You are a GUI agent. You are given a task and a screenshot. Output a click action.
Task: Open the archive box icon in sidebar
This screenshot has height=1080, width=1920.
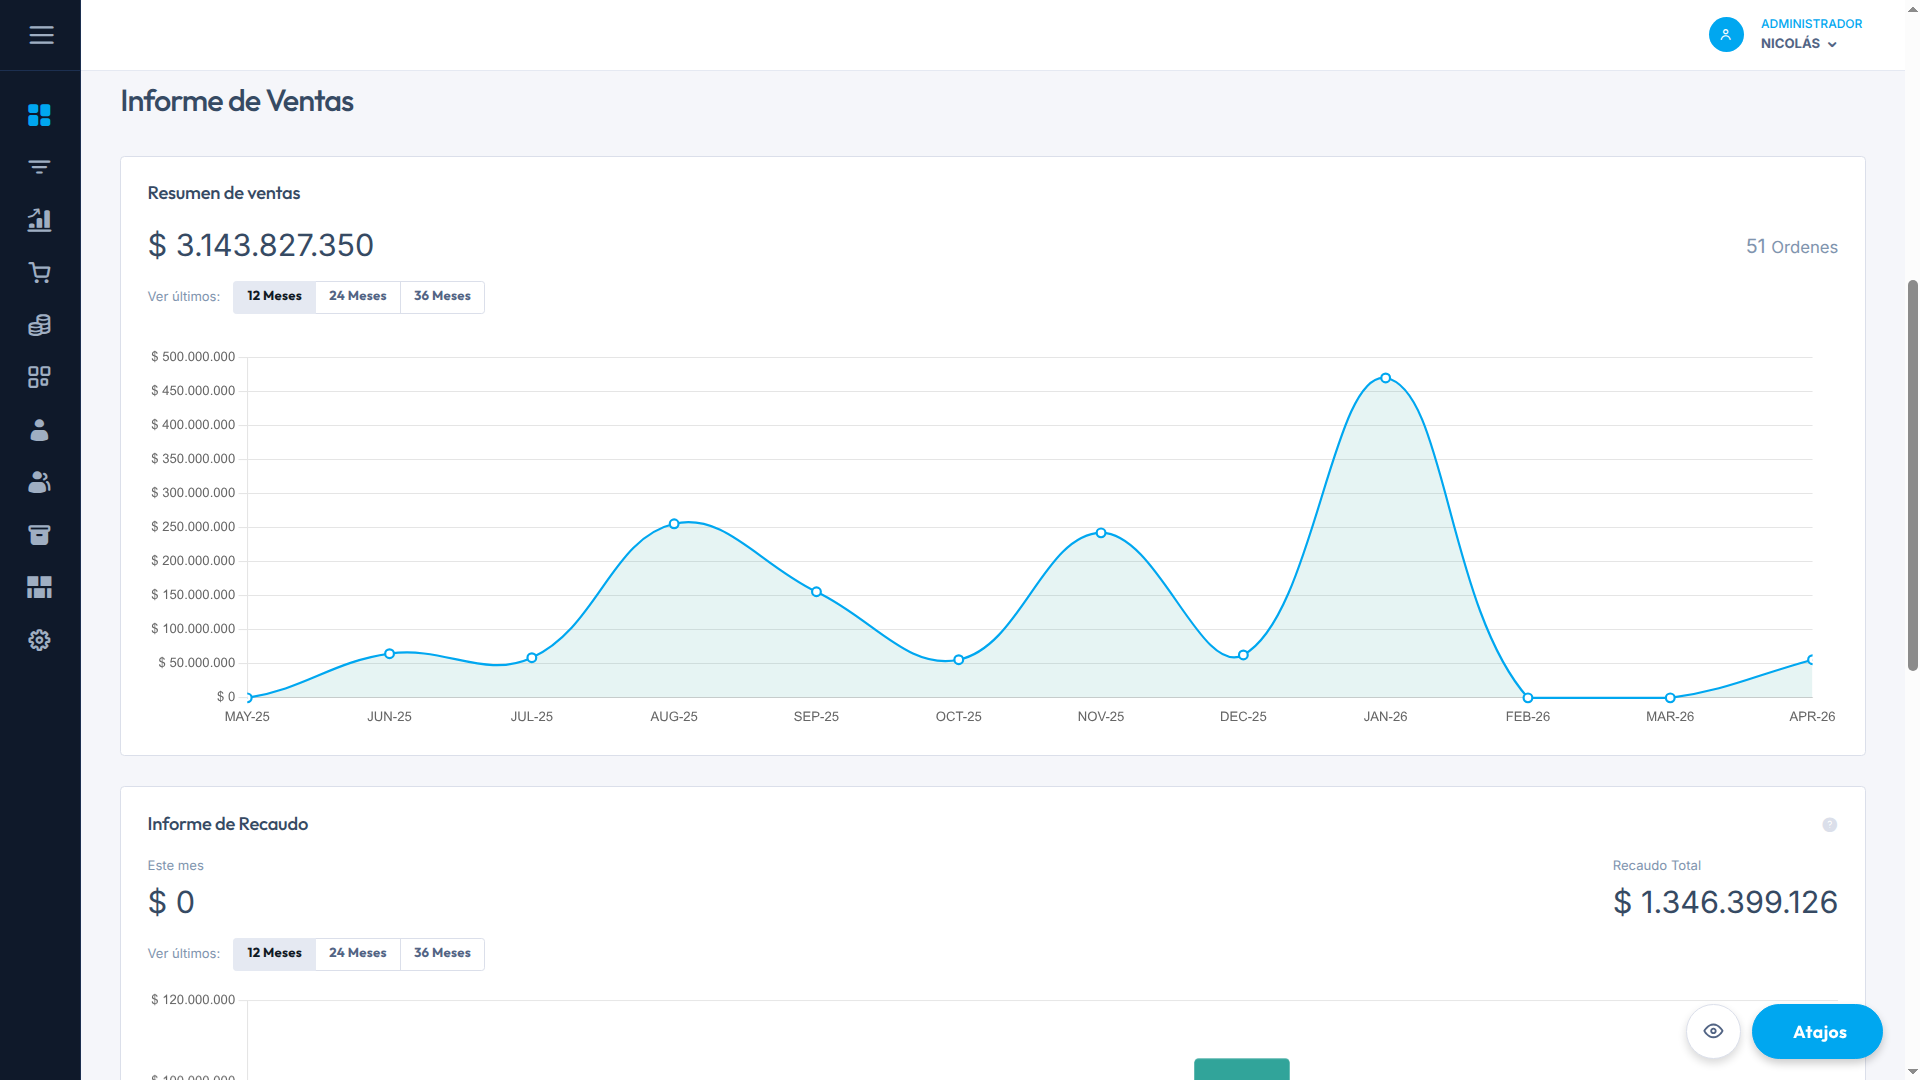coord(39,535)
